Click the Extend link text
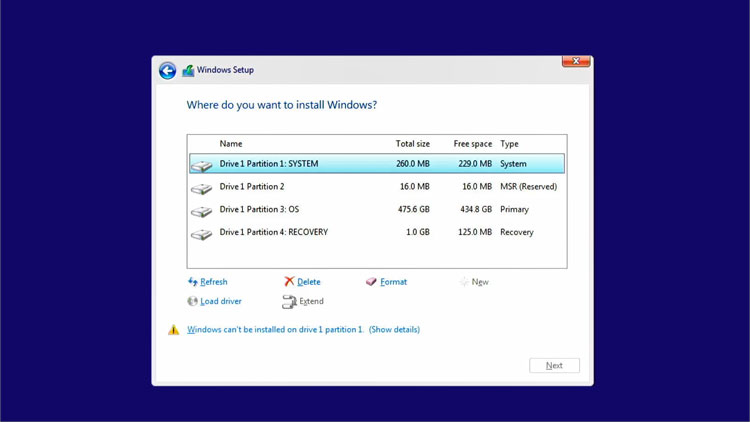This screenshot has height=422, width=750. (311, 301)
